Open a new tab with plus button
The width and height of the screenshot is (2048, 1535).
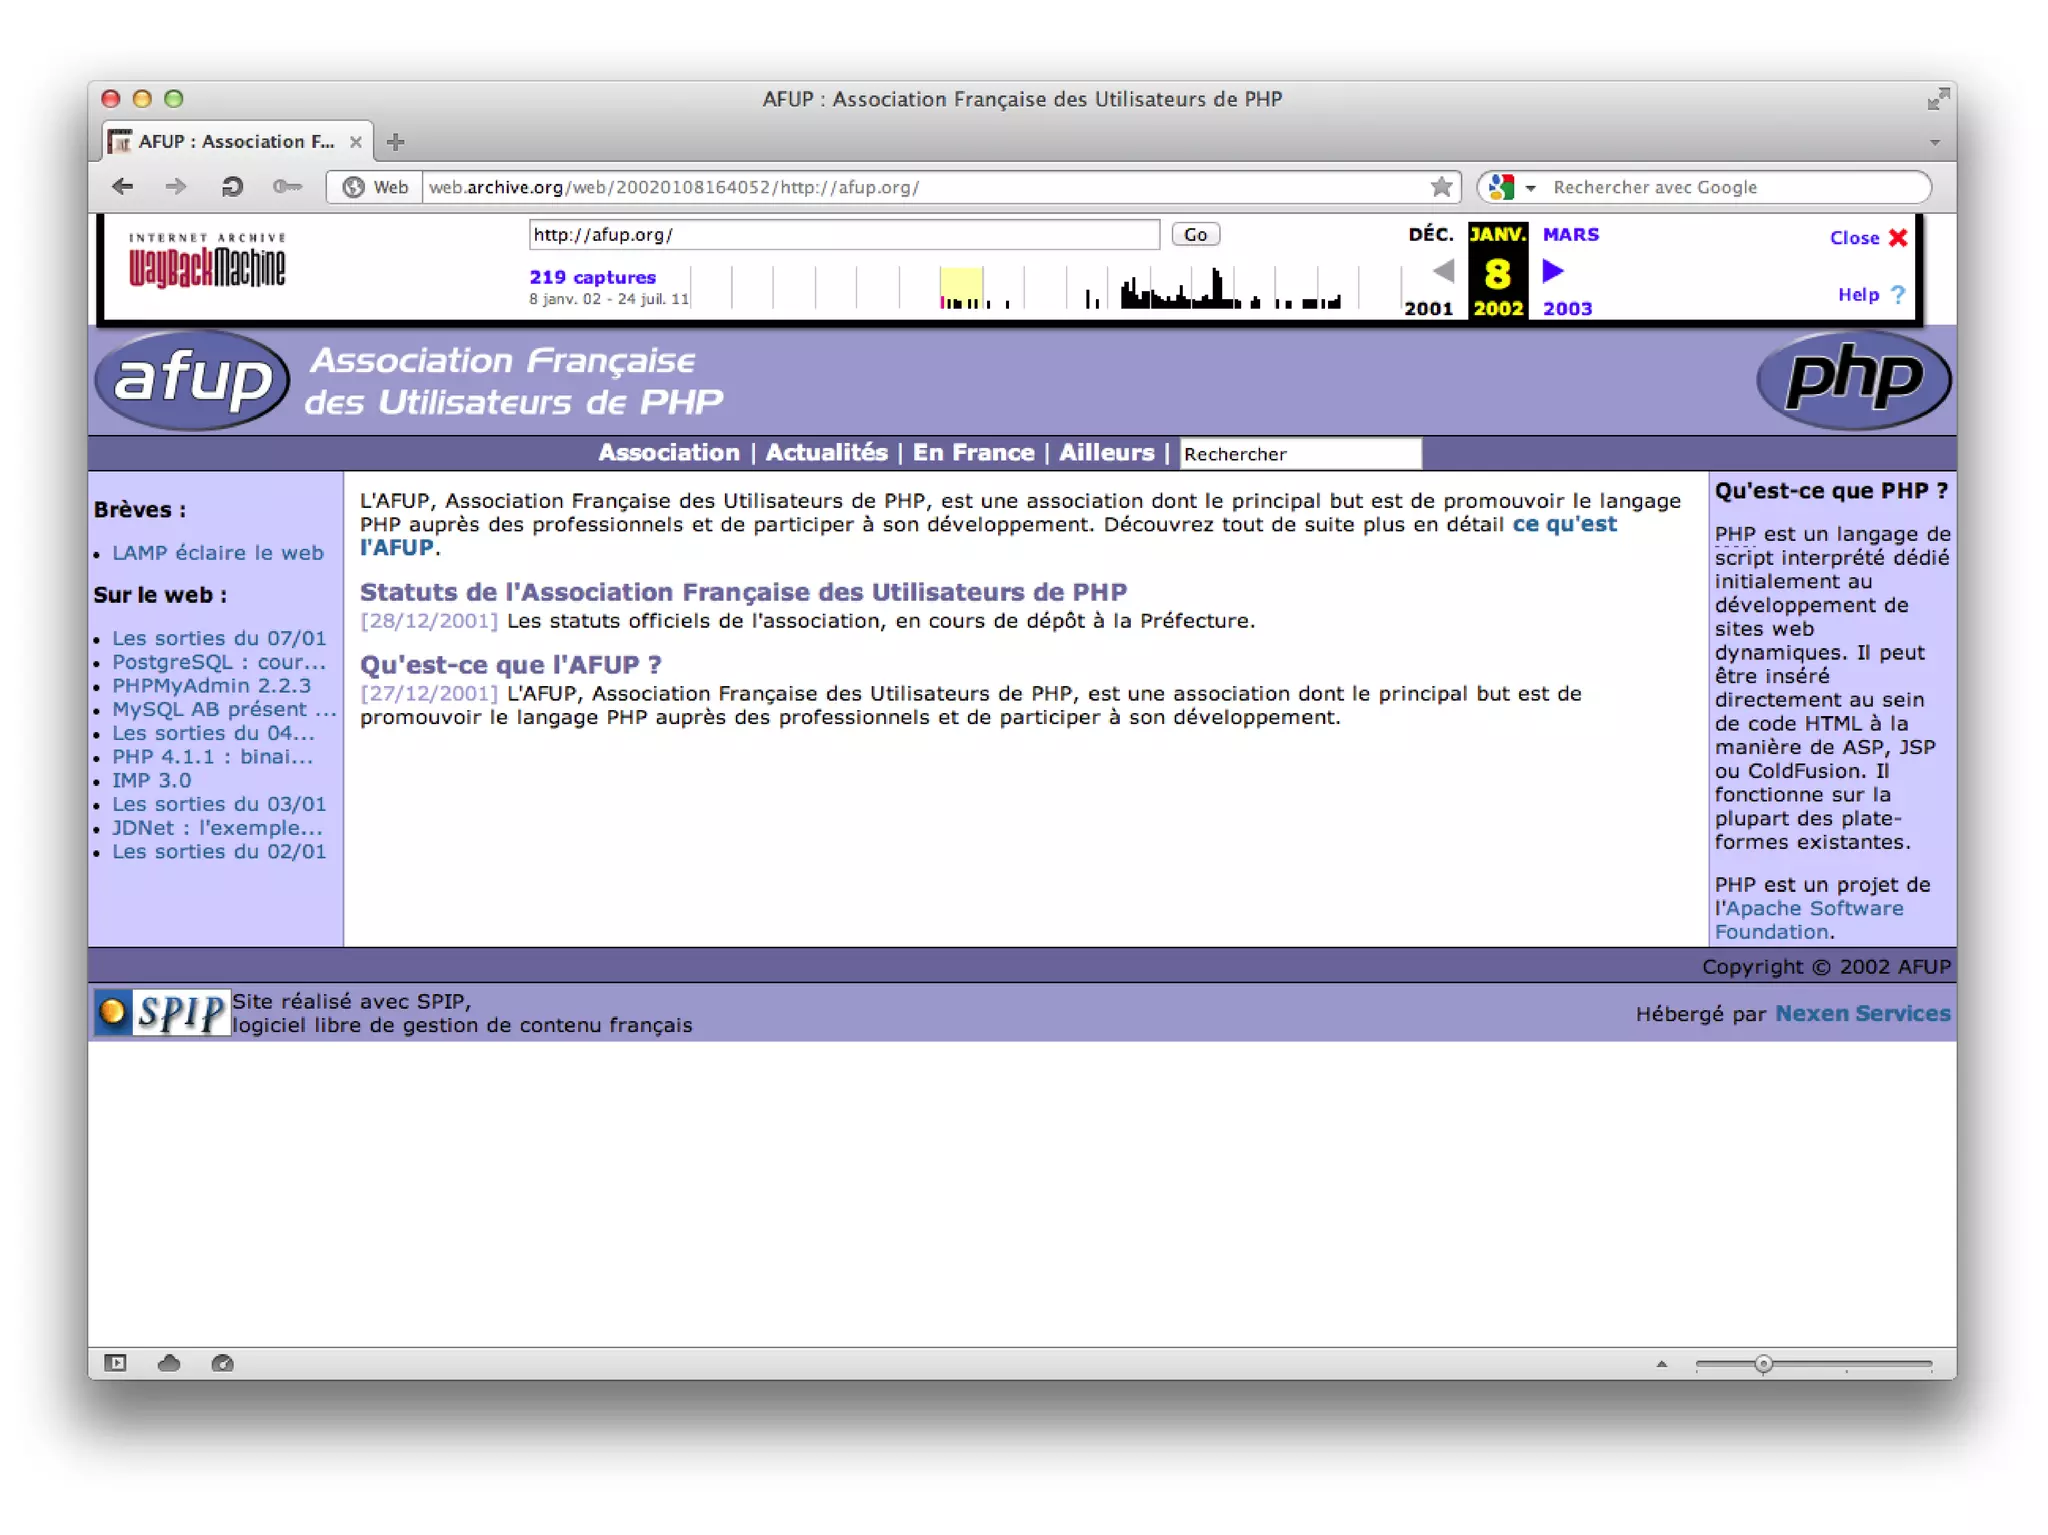396,142
